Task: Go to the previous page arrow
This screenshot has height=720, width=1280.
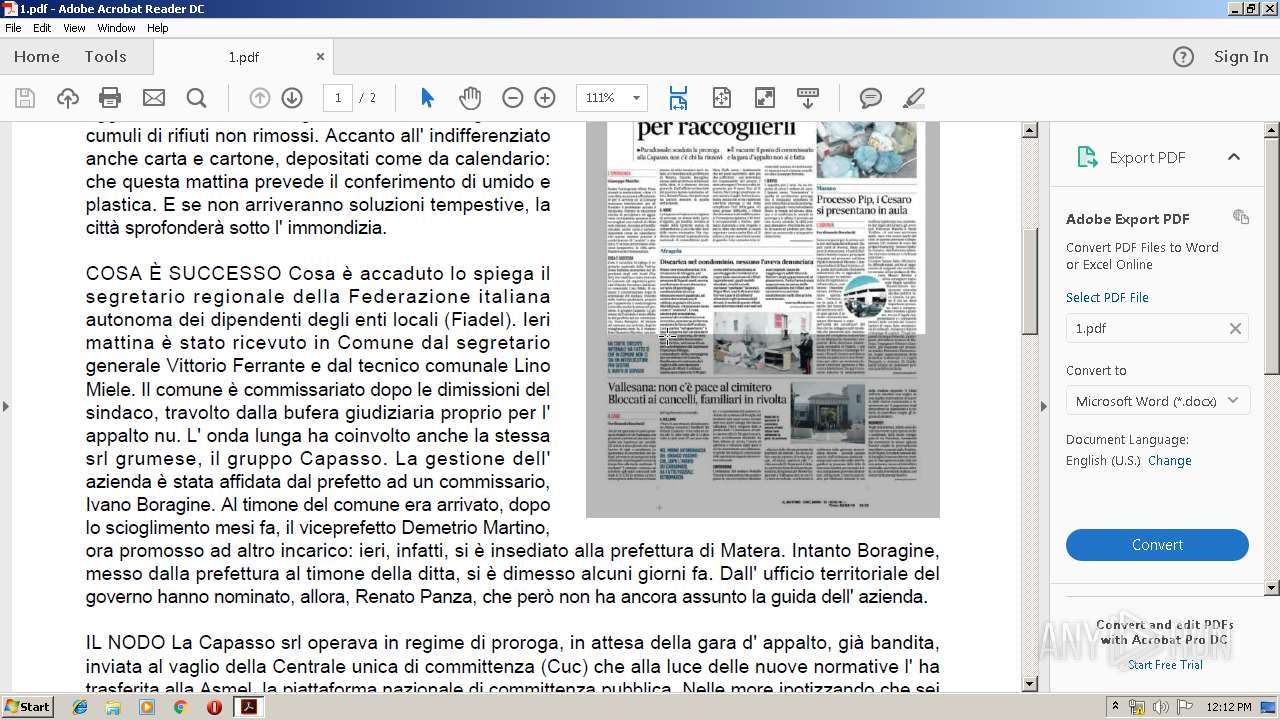Action: click(260, 98)
